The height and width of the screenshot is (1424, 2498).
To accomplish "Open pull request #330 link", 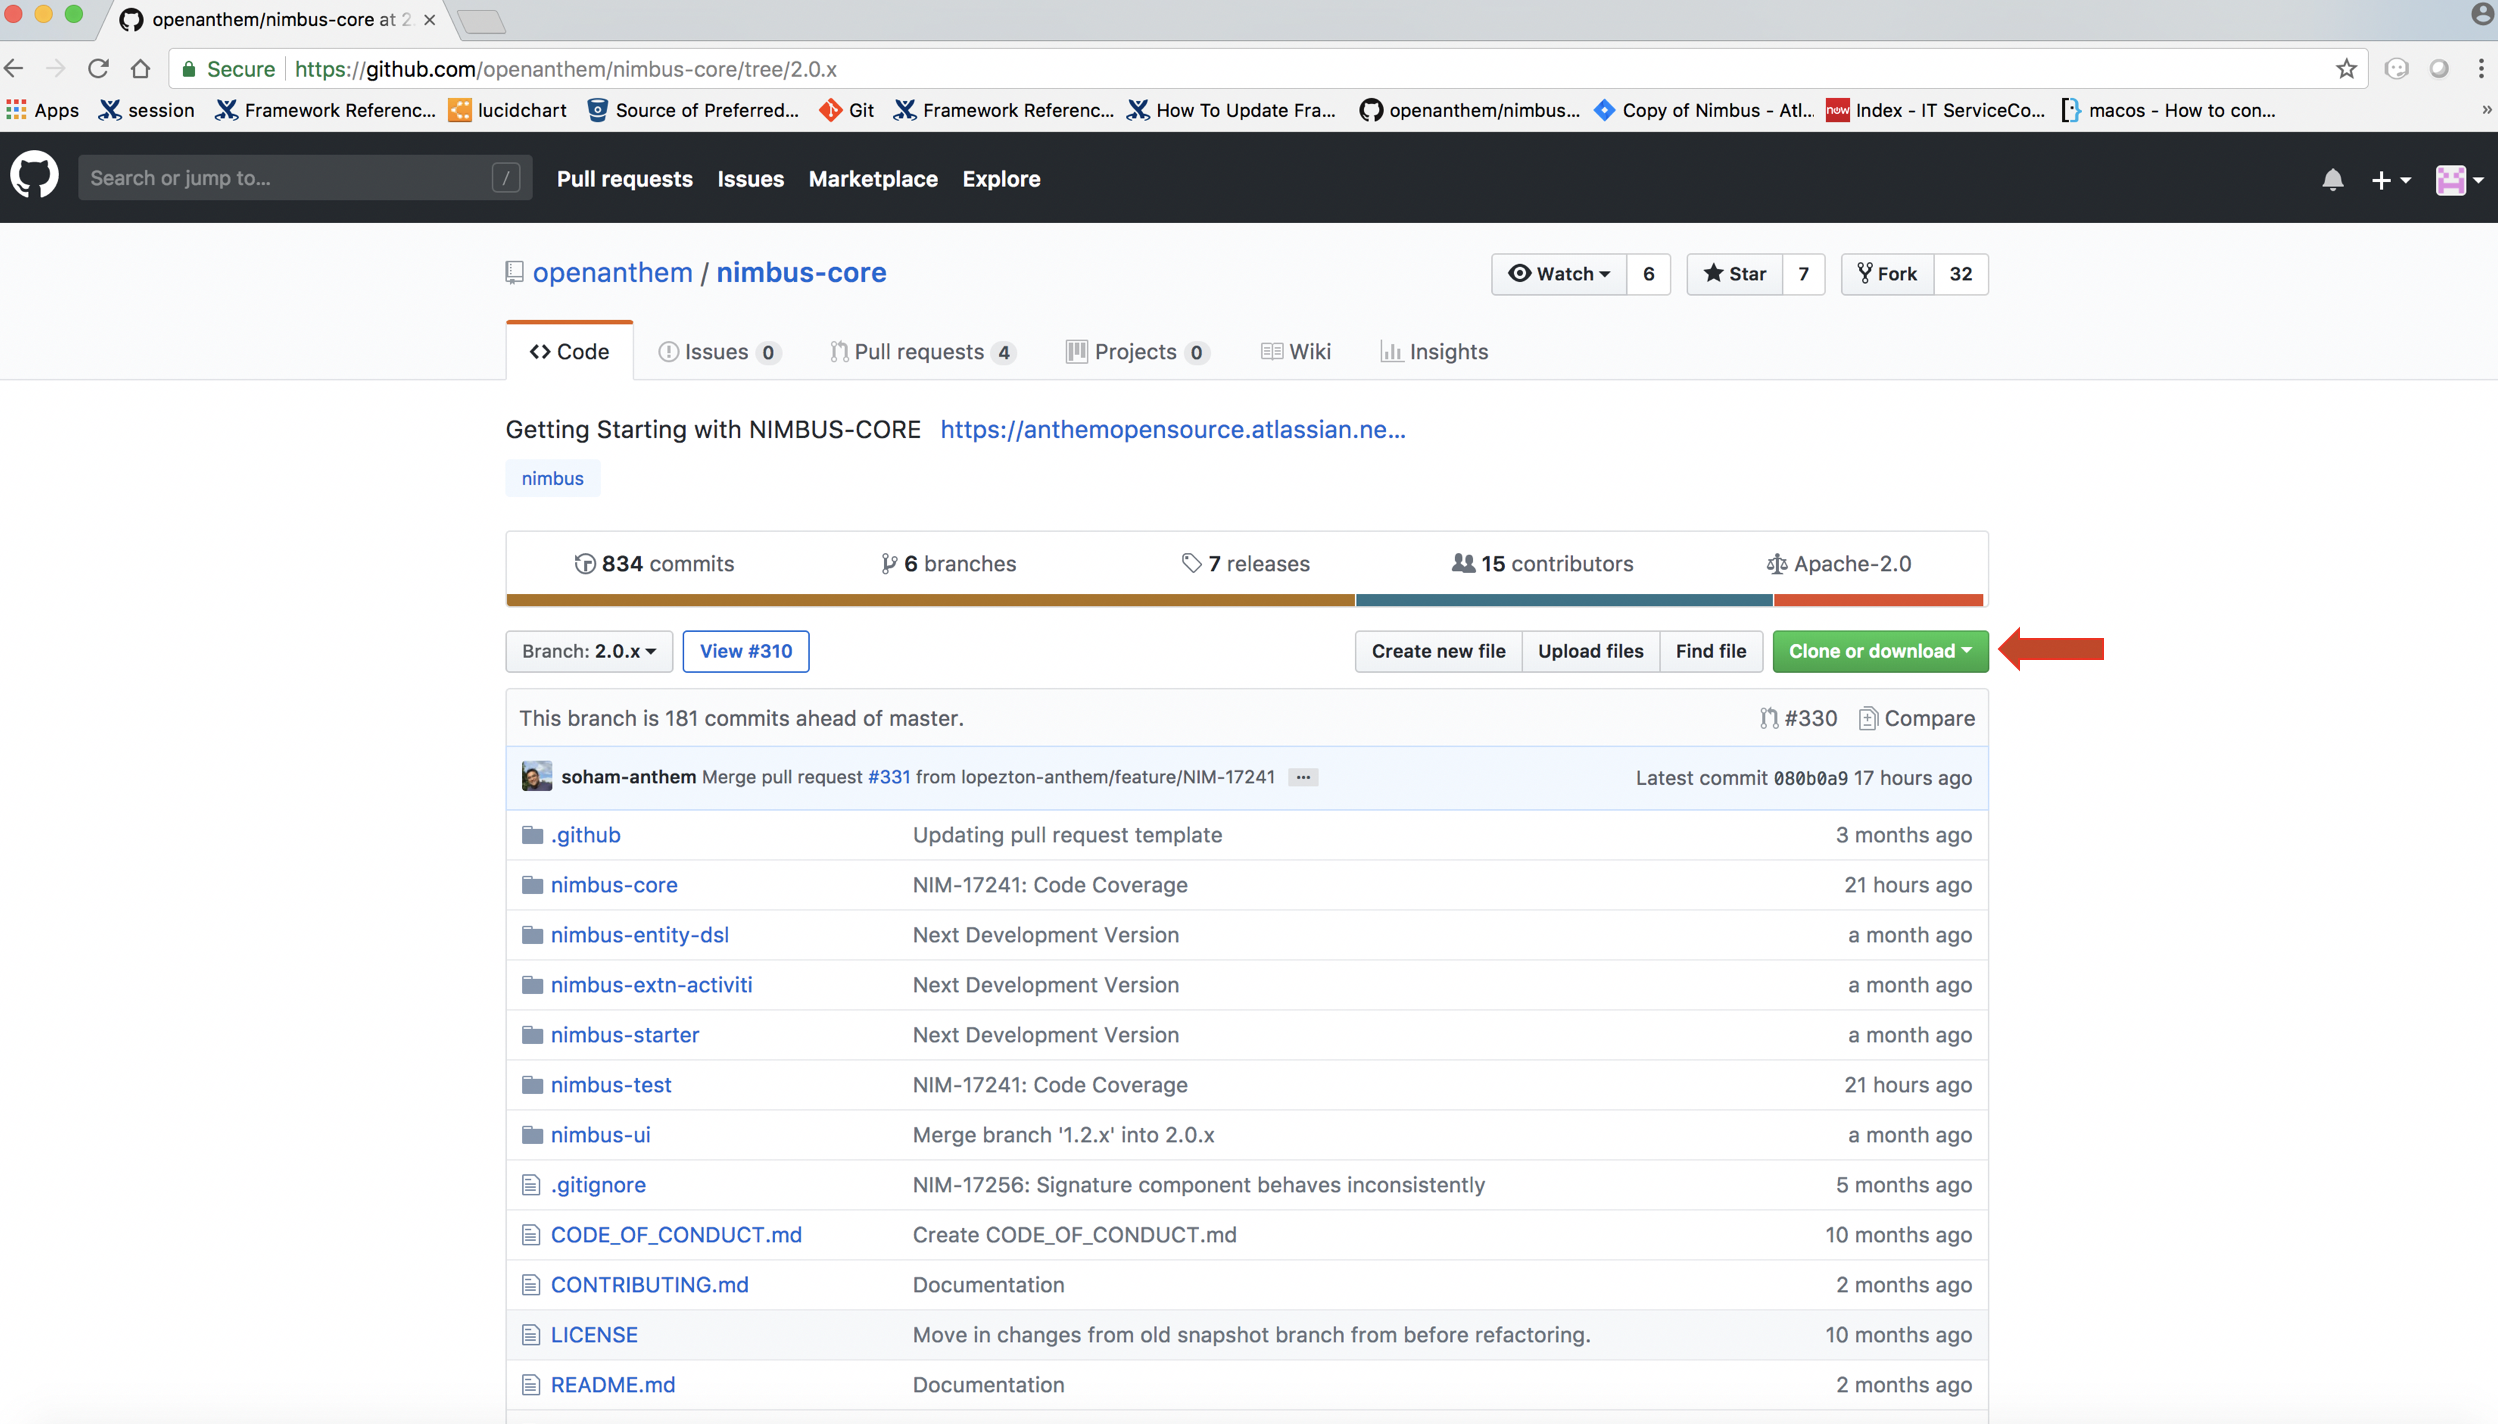I will pos(1799,718).
